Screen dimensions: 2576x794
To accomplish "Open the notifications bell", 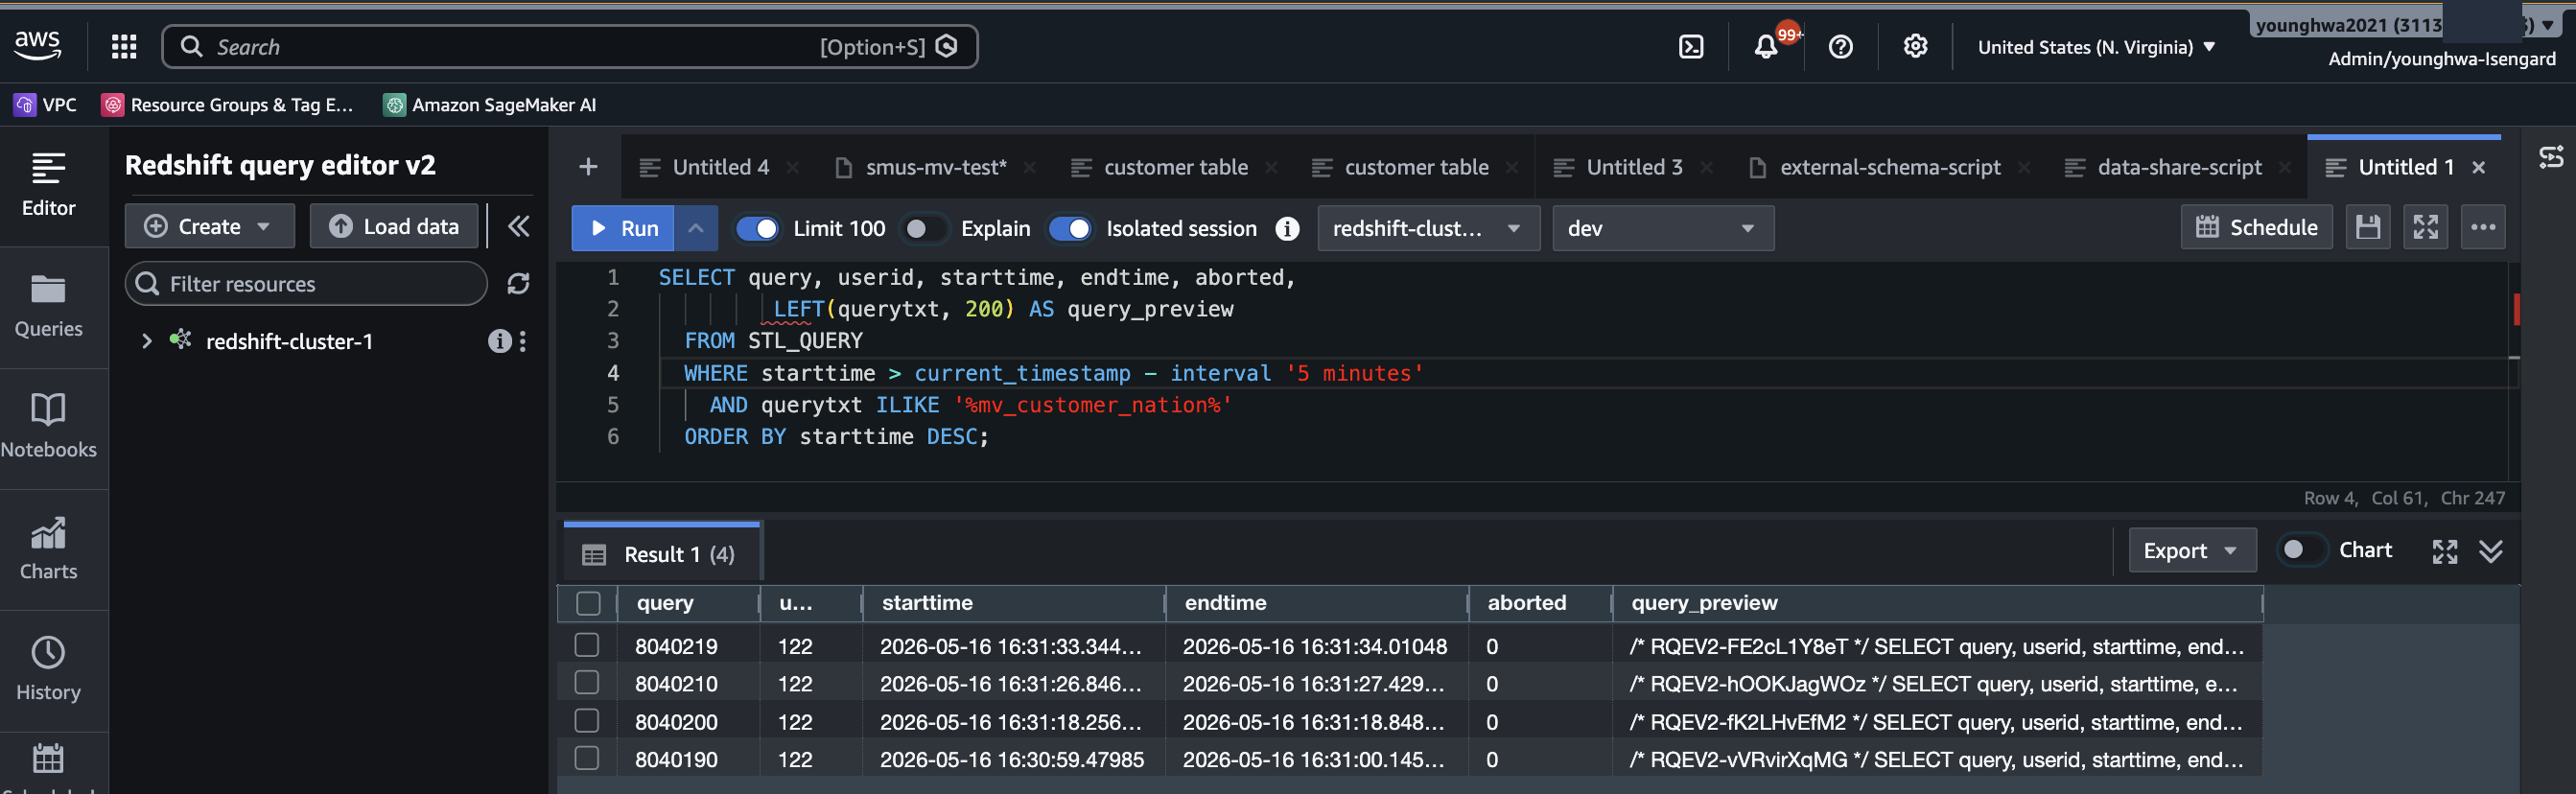I will [x=1766, y=47].
